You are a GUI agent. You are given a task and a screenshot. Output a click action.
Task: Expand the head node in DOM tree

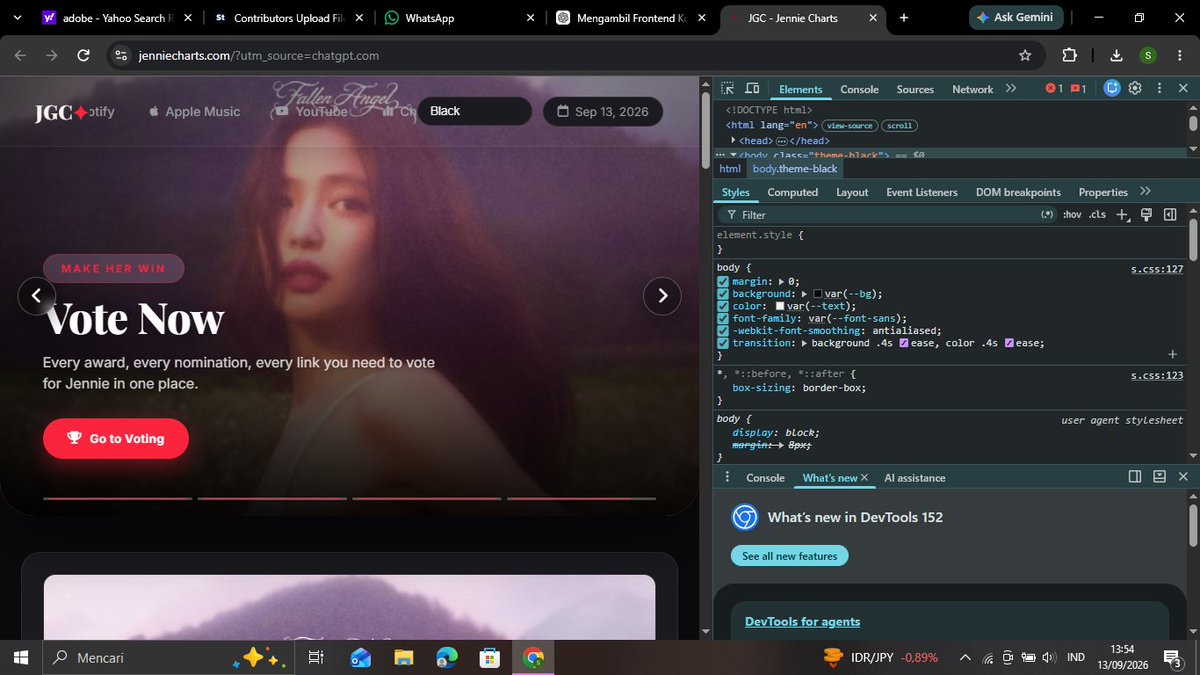tap(733, 140)
